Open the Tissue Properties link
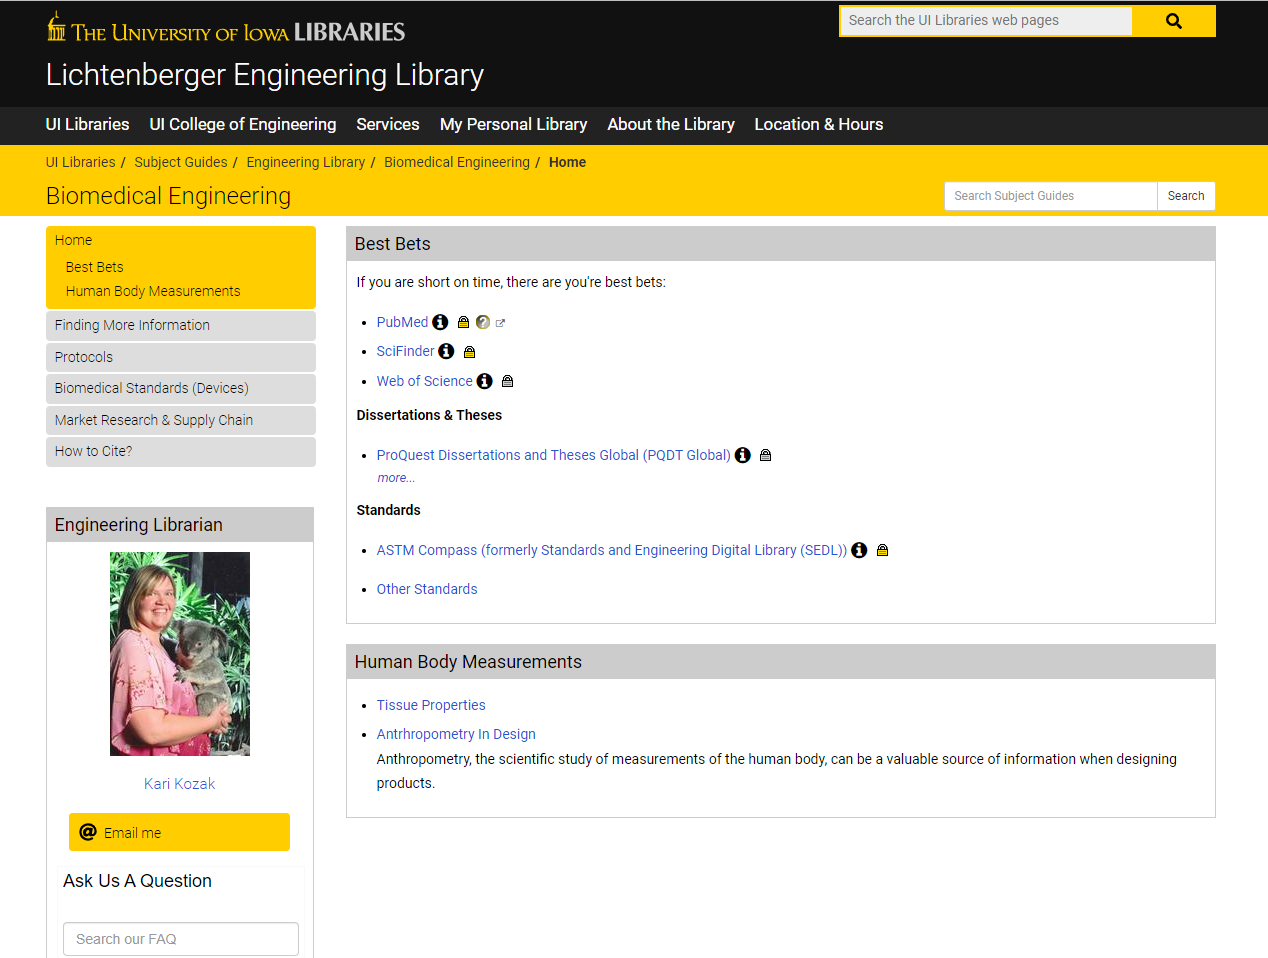Image resolution: width=1268 pixels, height=958 pixels. tap(431, 705)
